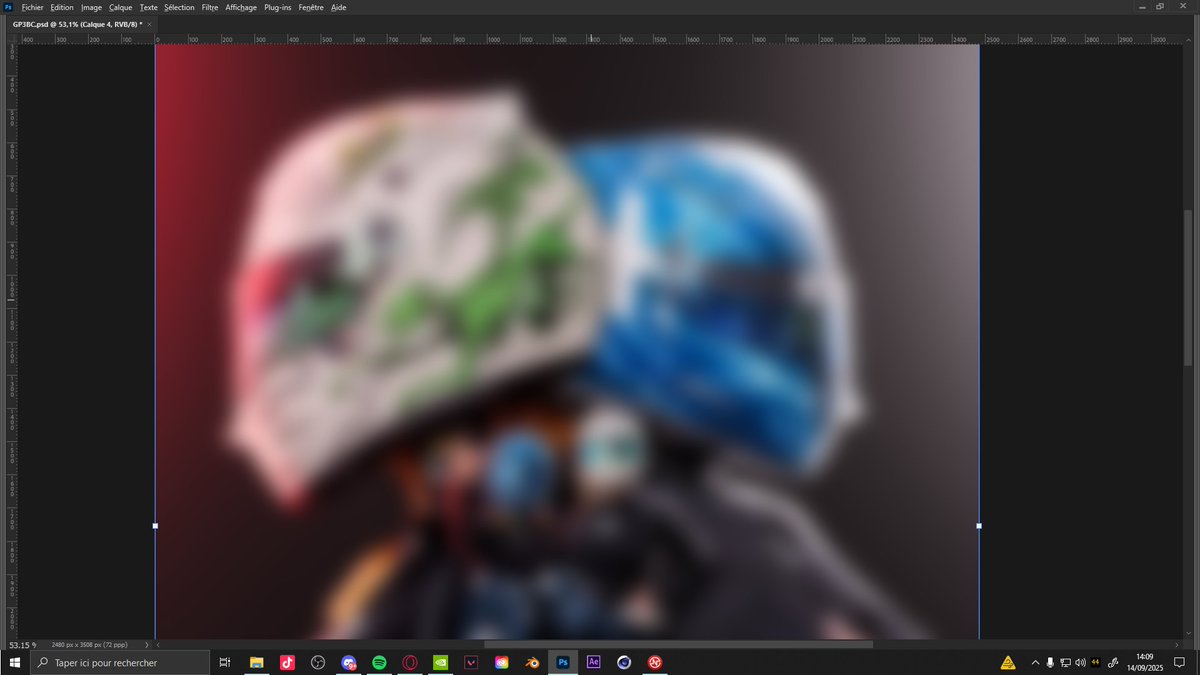The height and width of the screenshot is (675, 1200).
Task: Select the GP3BC.psd document tab
Action: point(76,23)
